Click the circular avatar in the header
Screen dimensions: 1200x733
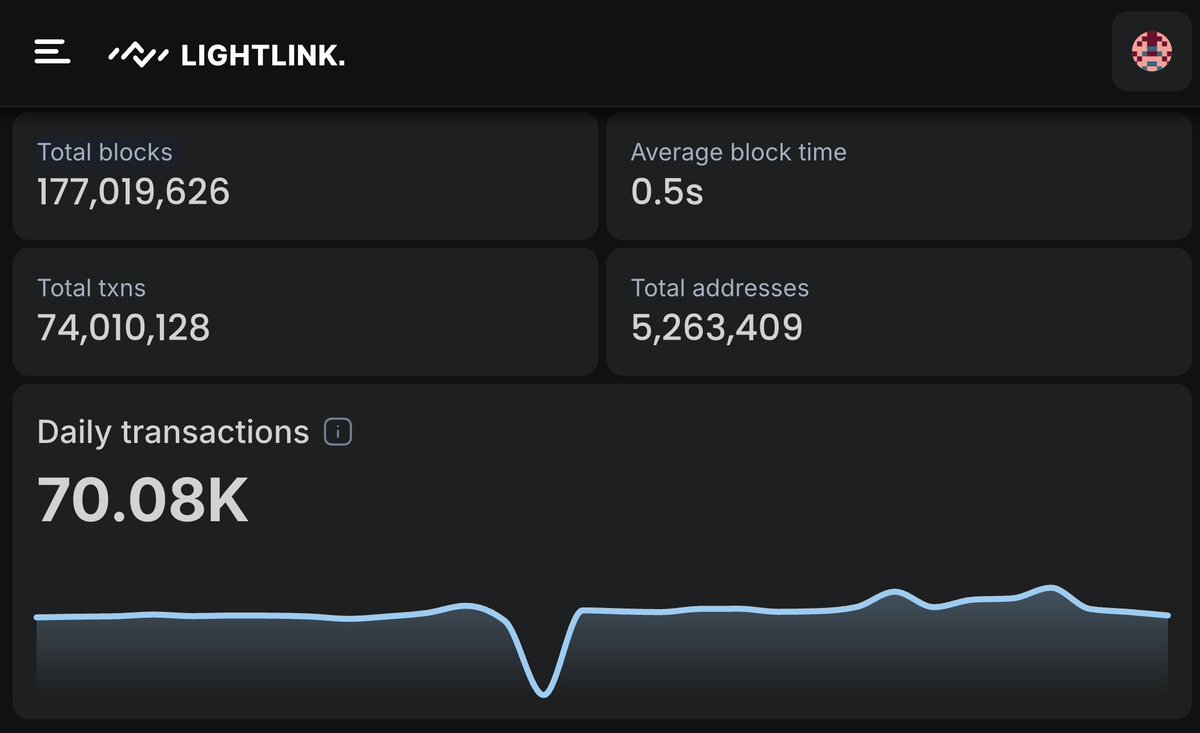point(1152,51)
